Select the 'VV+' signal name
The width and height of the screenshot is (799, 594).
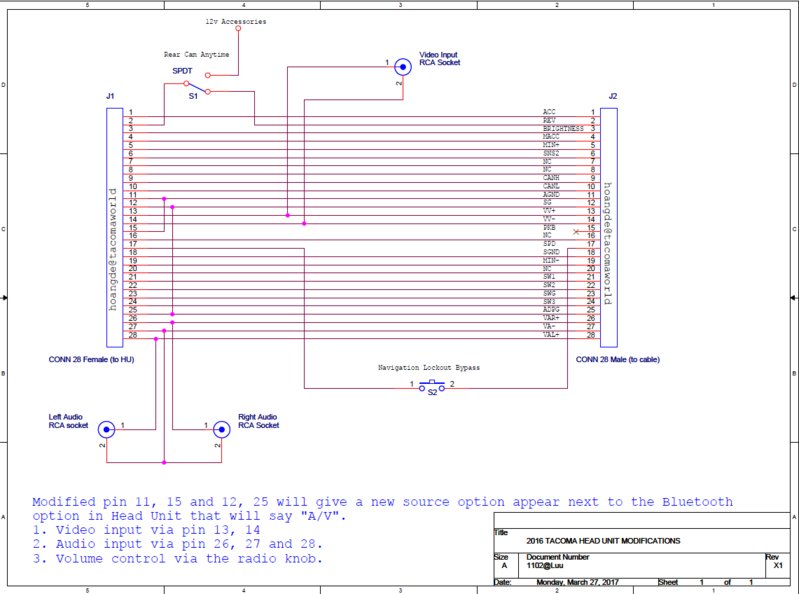549,210
